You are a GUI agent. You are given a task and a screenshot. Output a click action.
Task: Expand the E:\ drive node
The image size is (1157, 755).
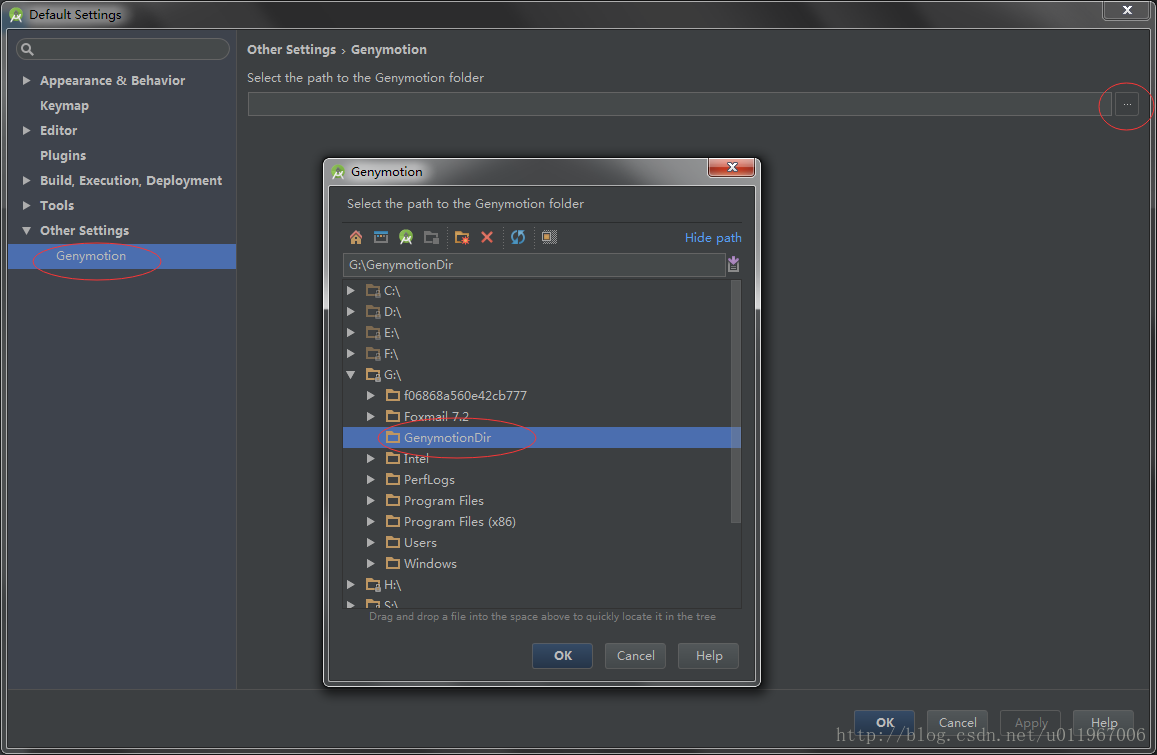tap(351, 333)
